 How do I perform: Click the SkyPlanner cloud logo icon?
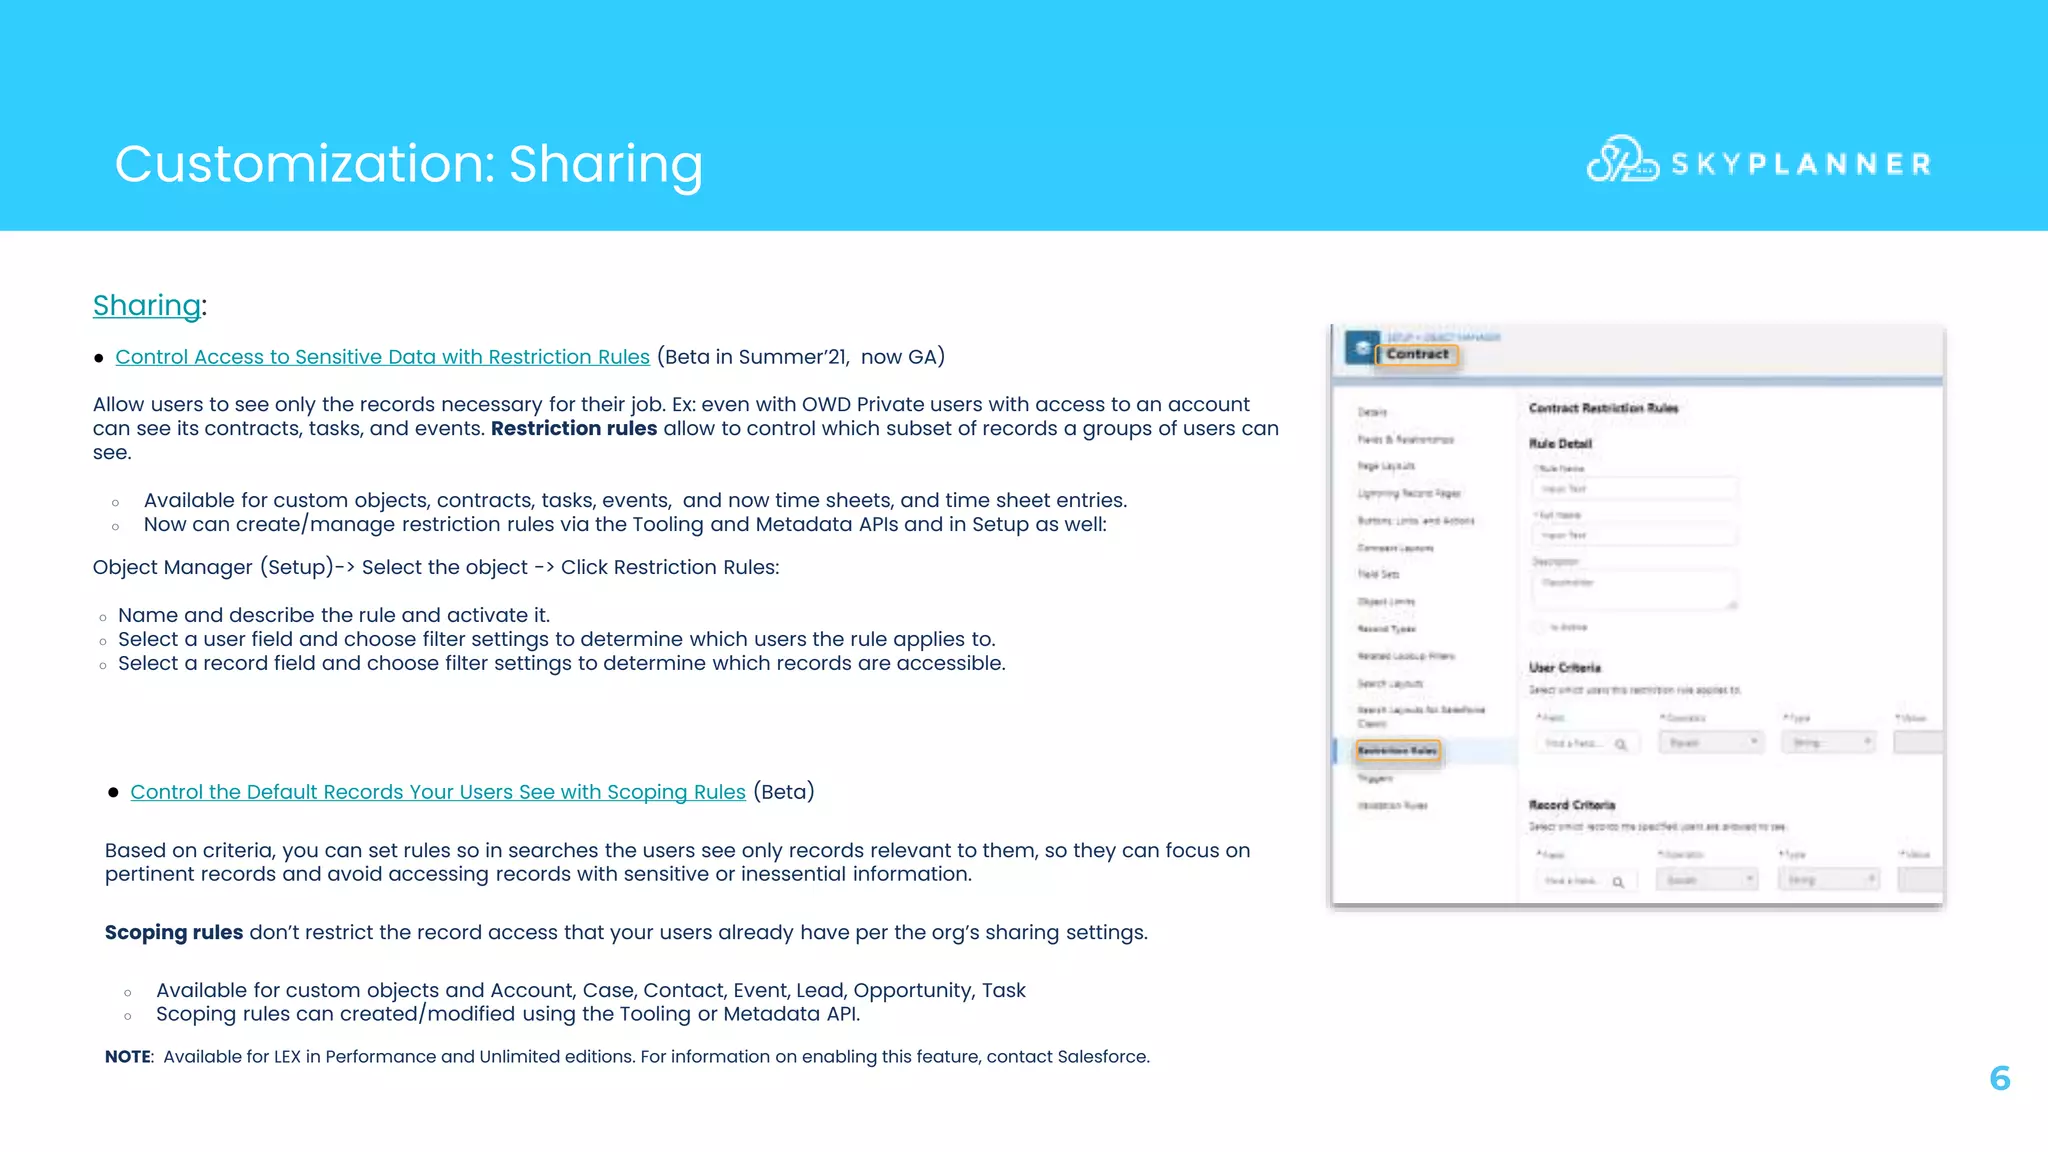click(1622, 159)
